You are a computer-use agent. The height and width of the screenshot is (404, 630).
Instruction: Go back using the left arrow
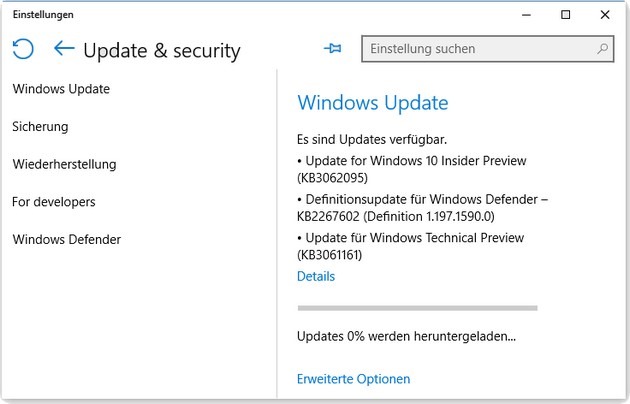click(64, 48)
